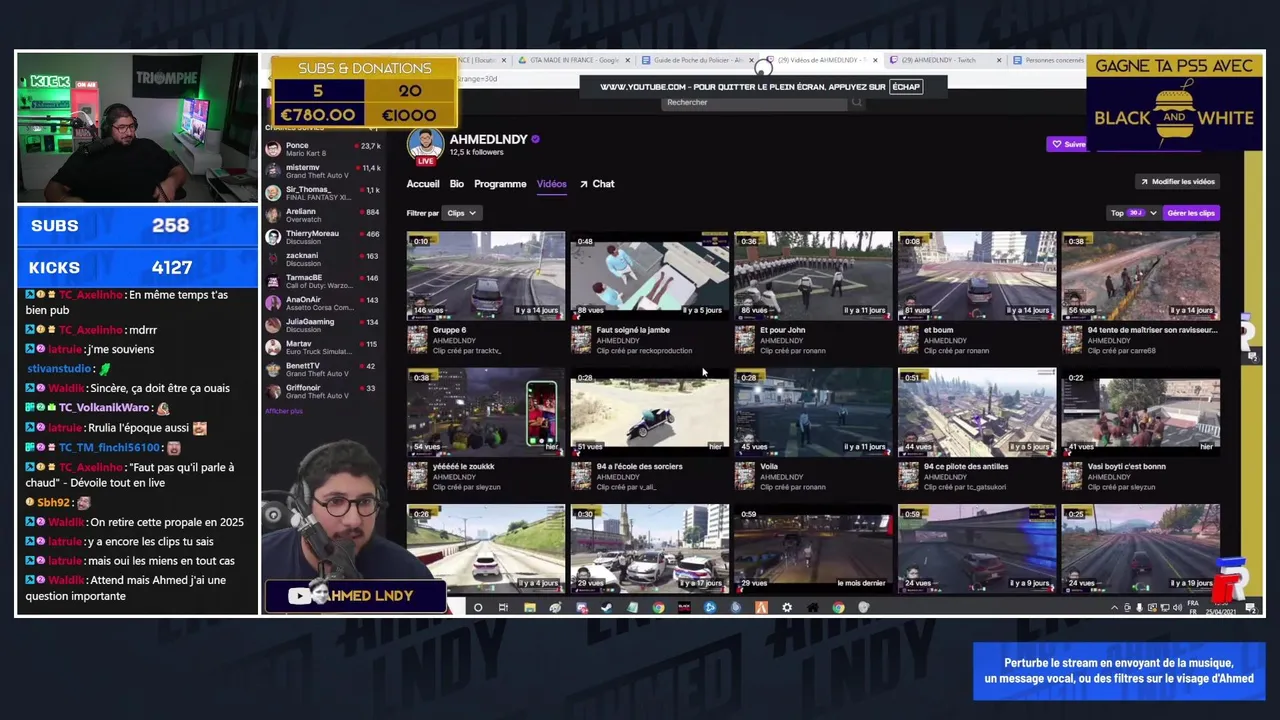Open the first Chrome icon in taskbar
1280x720 pixels.
point(658,607)
